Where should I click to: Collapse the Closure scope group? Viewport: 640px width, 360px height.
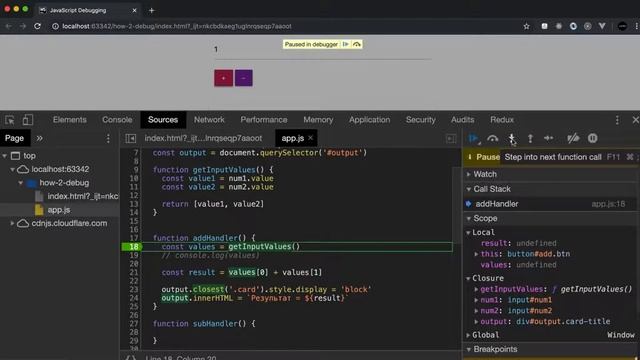pyautogui.click(x=469, y=278)
